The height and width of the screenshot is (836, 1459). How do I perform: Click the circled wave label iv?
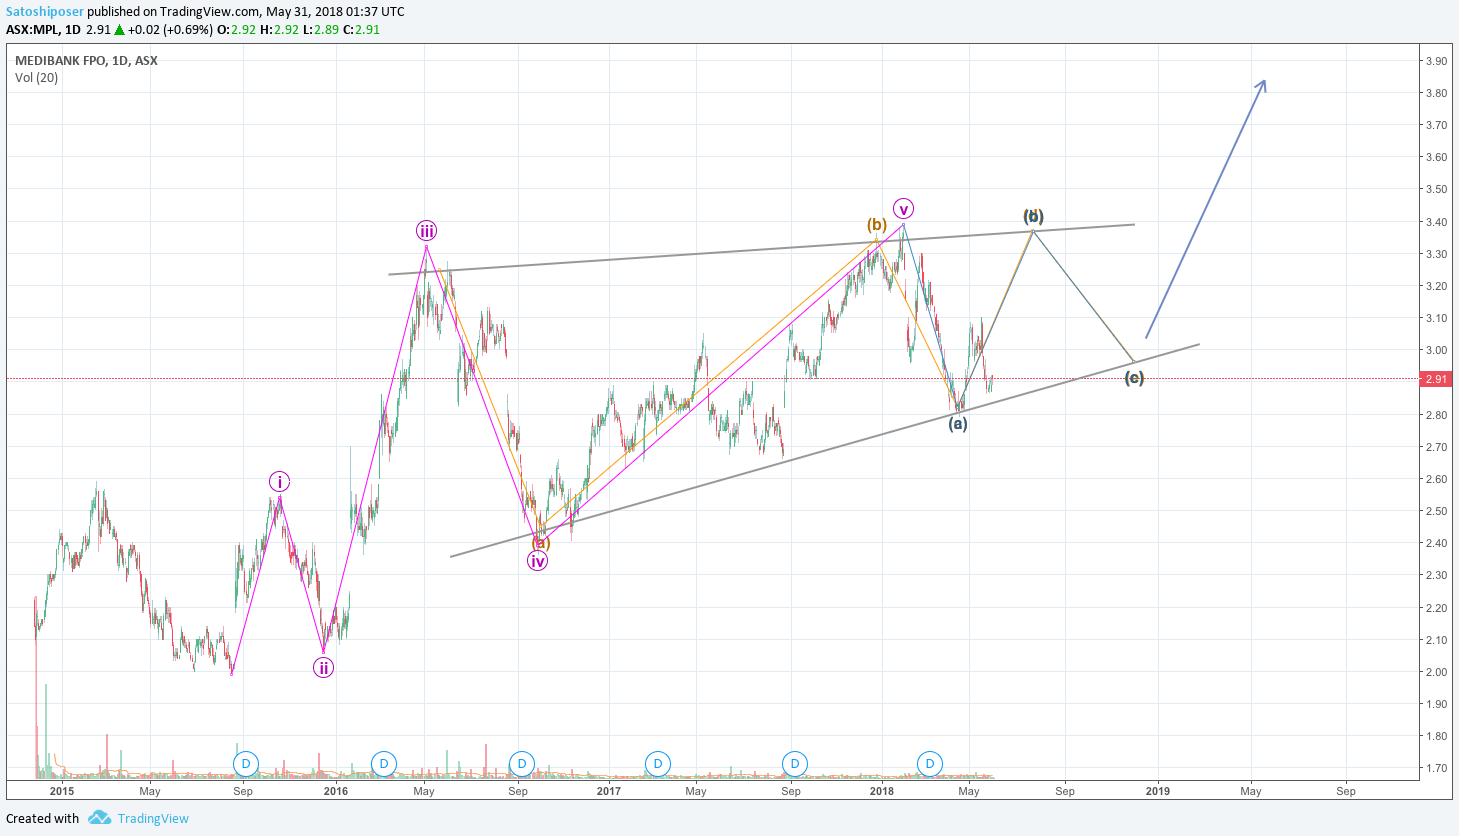click(x=538, y=561)
